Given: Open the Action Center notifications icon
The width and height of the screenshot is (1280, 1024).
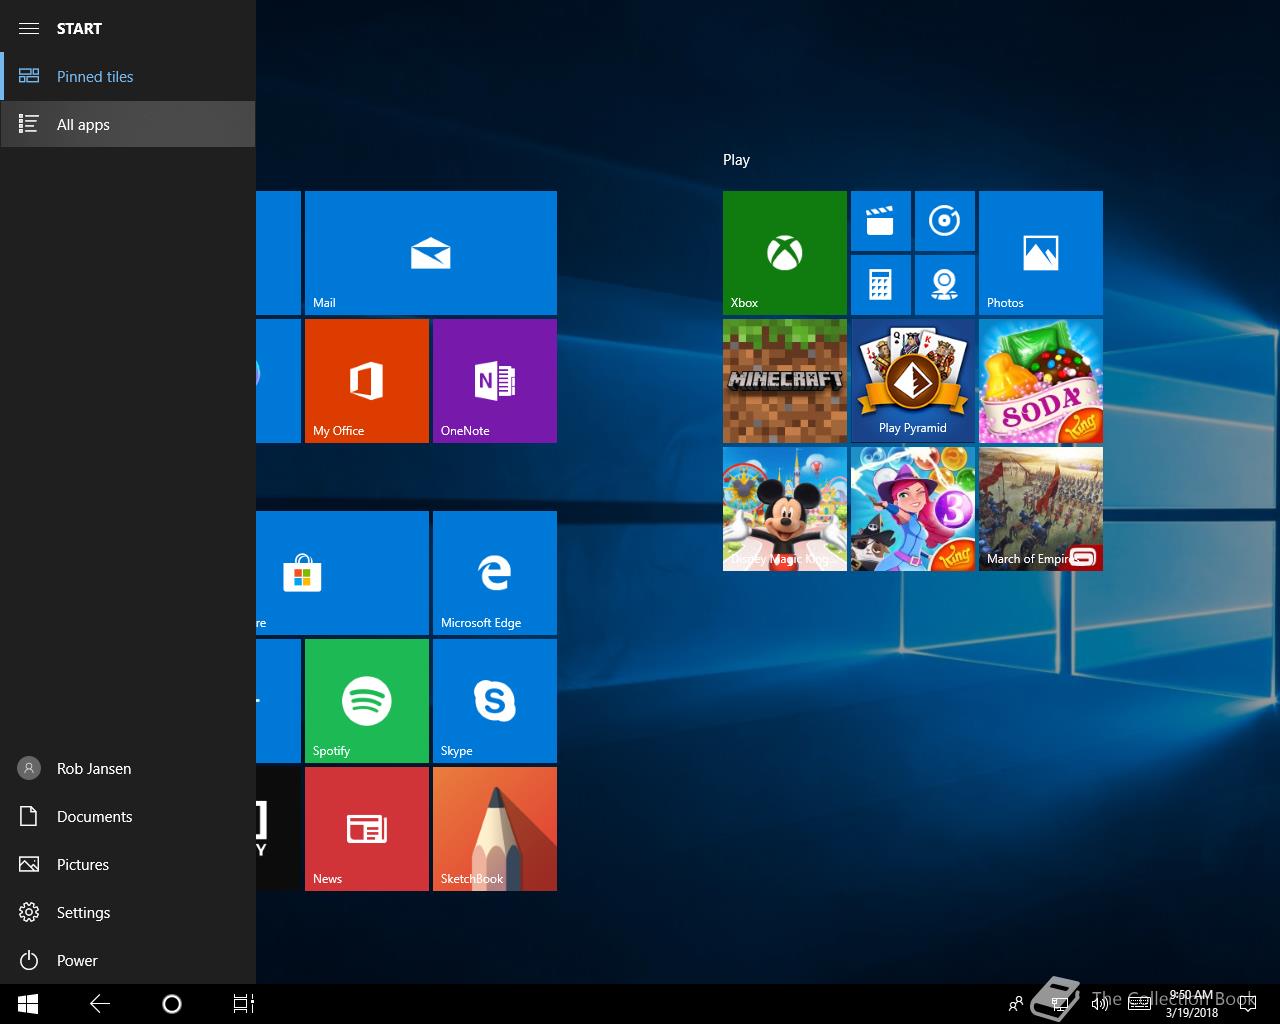Looking at the screenshot, I should (x=1247, y=1004).
